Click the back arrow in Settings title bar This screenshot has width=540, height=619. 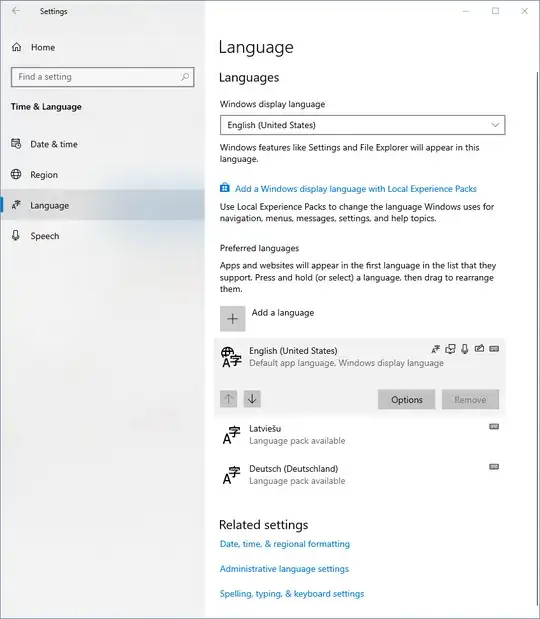pyautogui.click(x=16, y=11)
